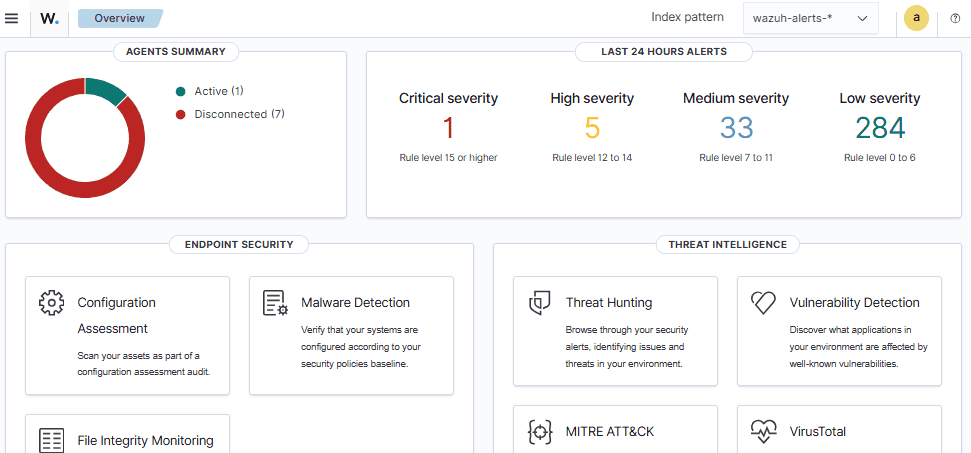Open the hamburger navigation menu
The height and width of the screenshot is (453, 971).
coord(12,18)
